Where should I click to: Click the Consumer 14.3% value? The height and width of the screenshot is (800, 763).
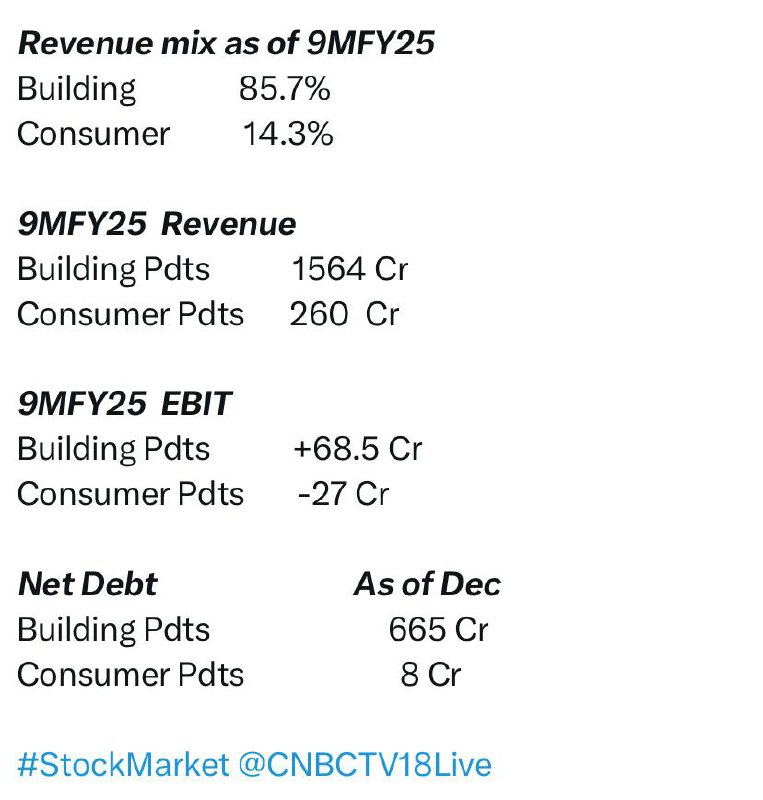pos(288,134)
